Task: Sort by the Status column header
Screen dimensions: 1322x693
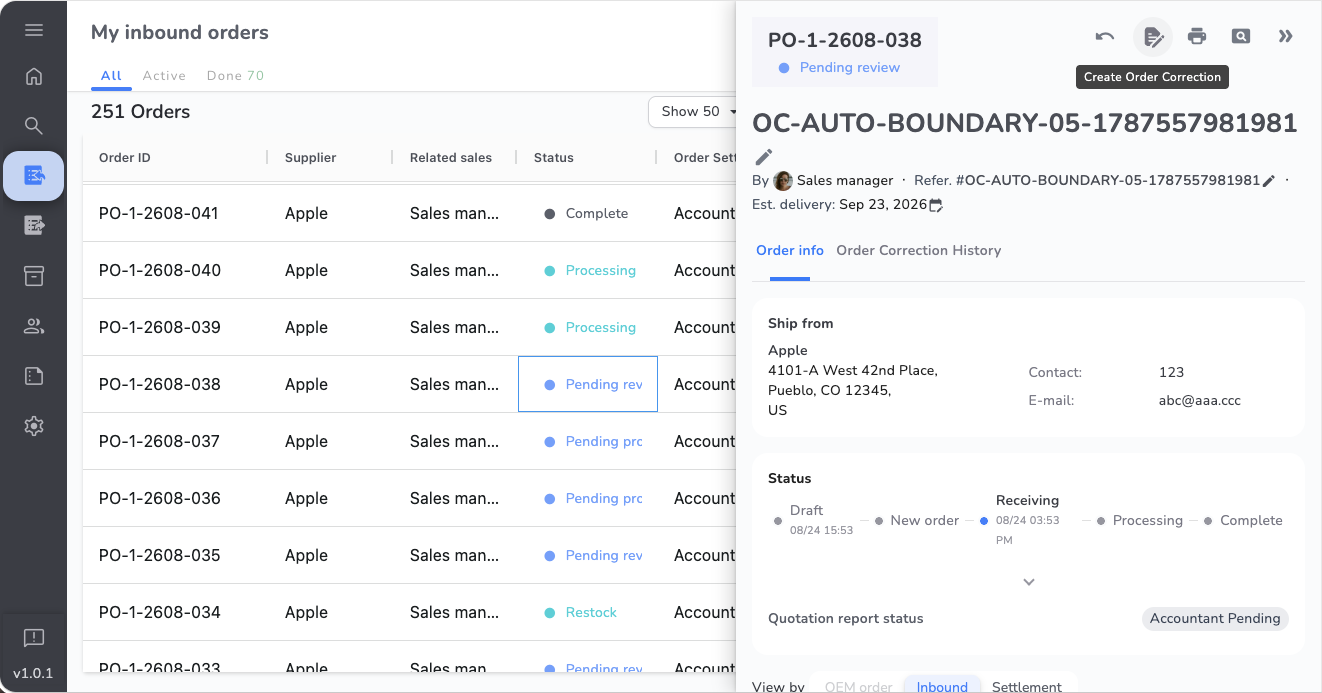Action: click(x=553, y=158)
